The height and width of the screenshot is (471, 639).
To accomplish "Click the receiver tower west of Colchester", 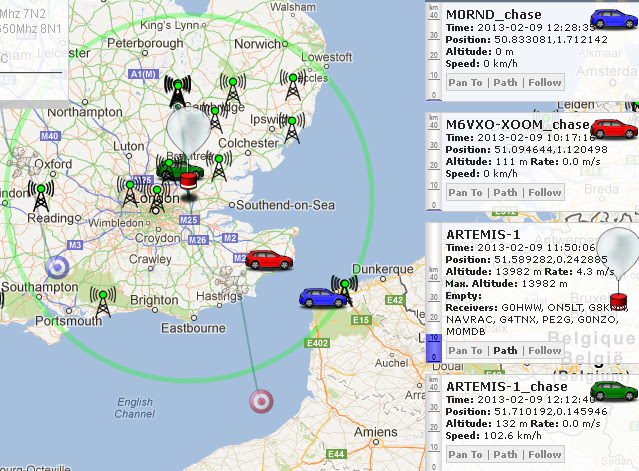I will tap(219, 165).
